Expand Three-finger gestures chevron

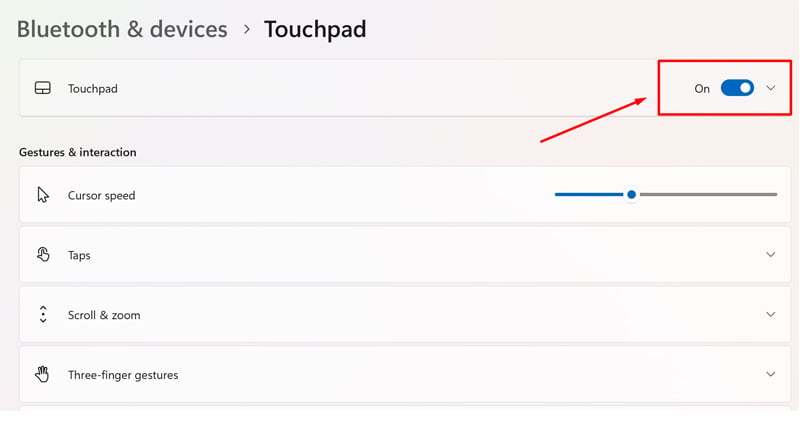[770, 374]
